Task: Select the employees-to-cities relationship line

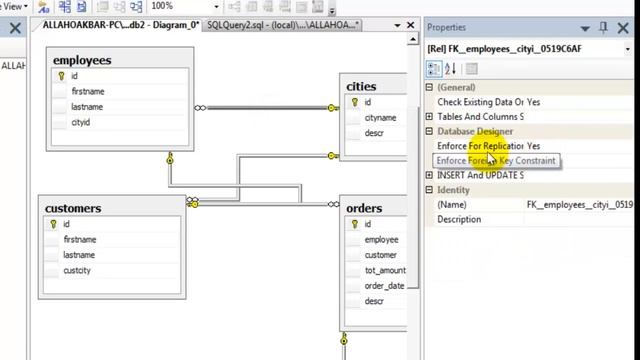Action: [x=267, y=108]
